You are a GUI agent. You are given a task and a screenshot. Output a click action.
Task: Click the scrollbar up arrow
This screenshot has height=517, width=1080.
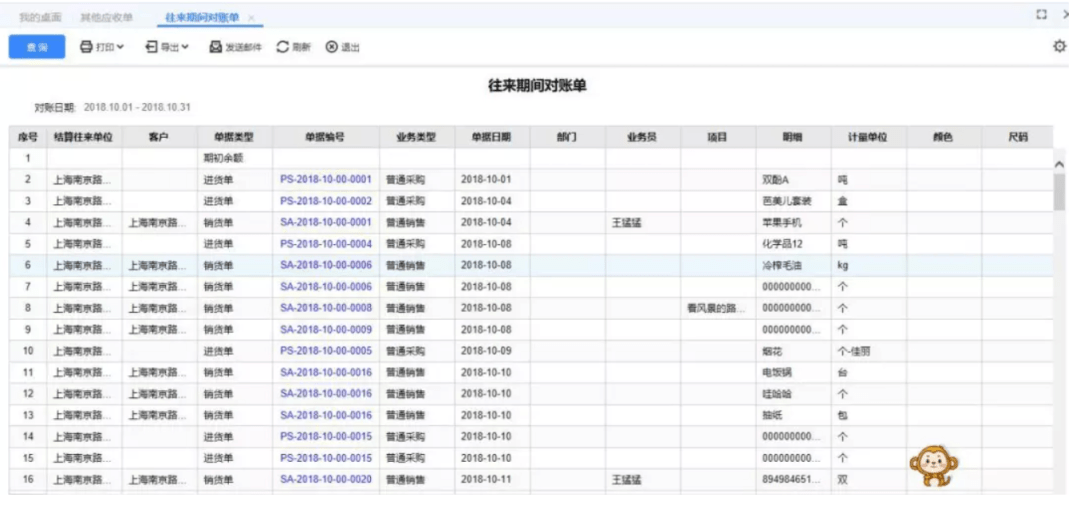point(1060,164)
